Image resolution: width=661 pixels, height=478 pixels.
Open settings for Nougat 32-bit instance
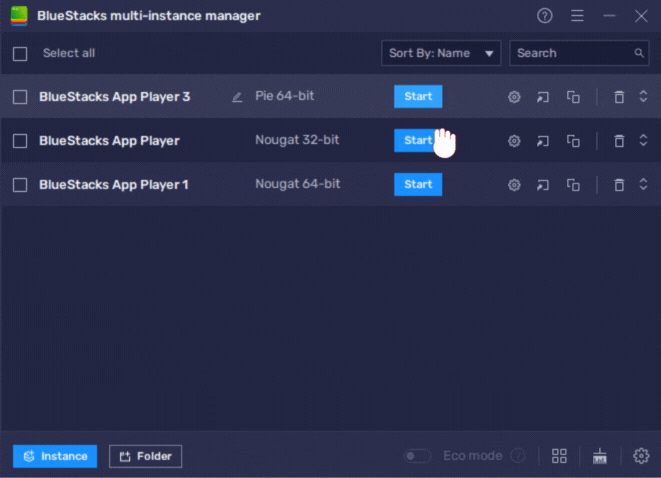[514, 141]
